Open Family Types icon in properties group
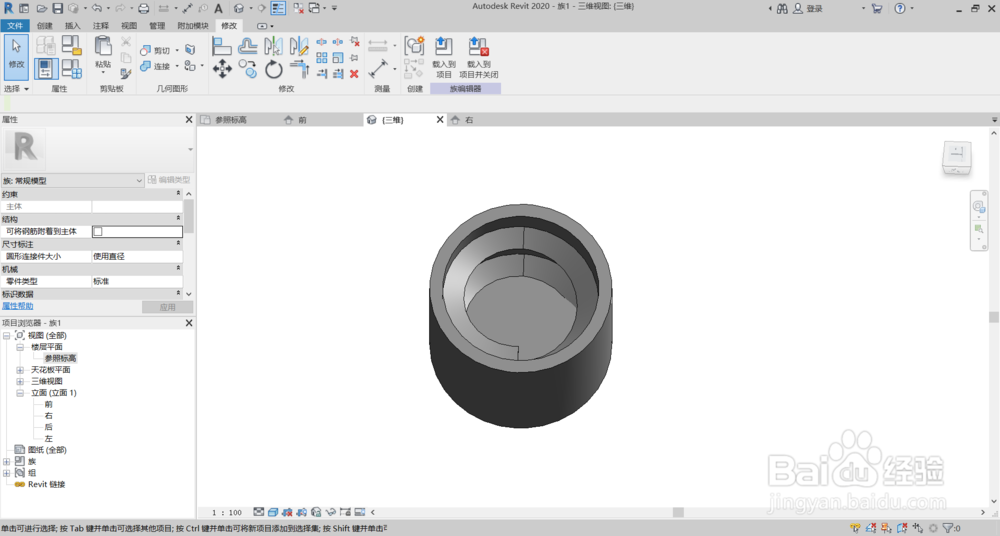 tap(71, 68)
